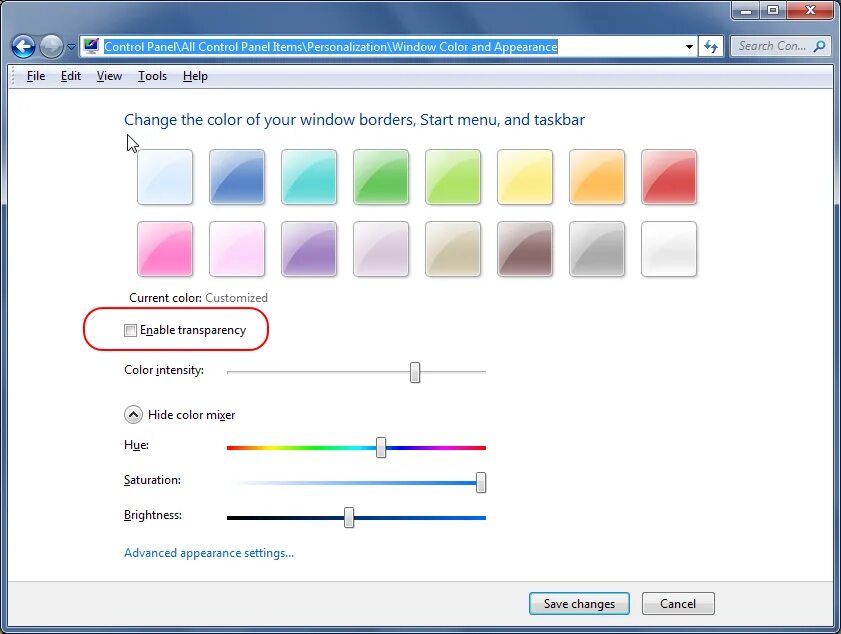Click the Save changes button
Viewport: 841px width, 634px height.
pos(579,603)
